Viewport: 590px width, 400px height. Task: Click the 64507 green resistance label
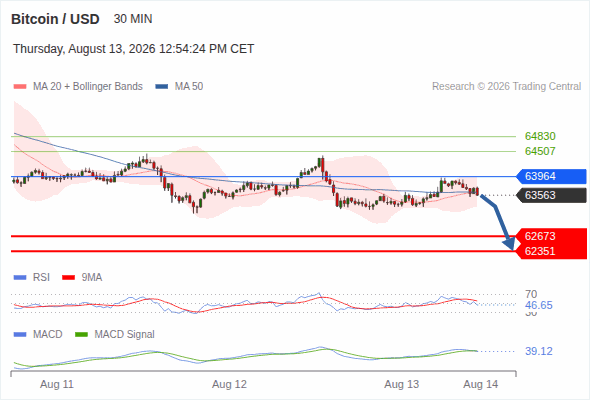coord(540,151)
